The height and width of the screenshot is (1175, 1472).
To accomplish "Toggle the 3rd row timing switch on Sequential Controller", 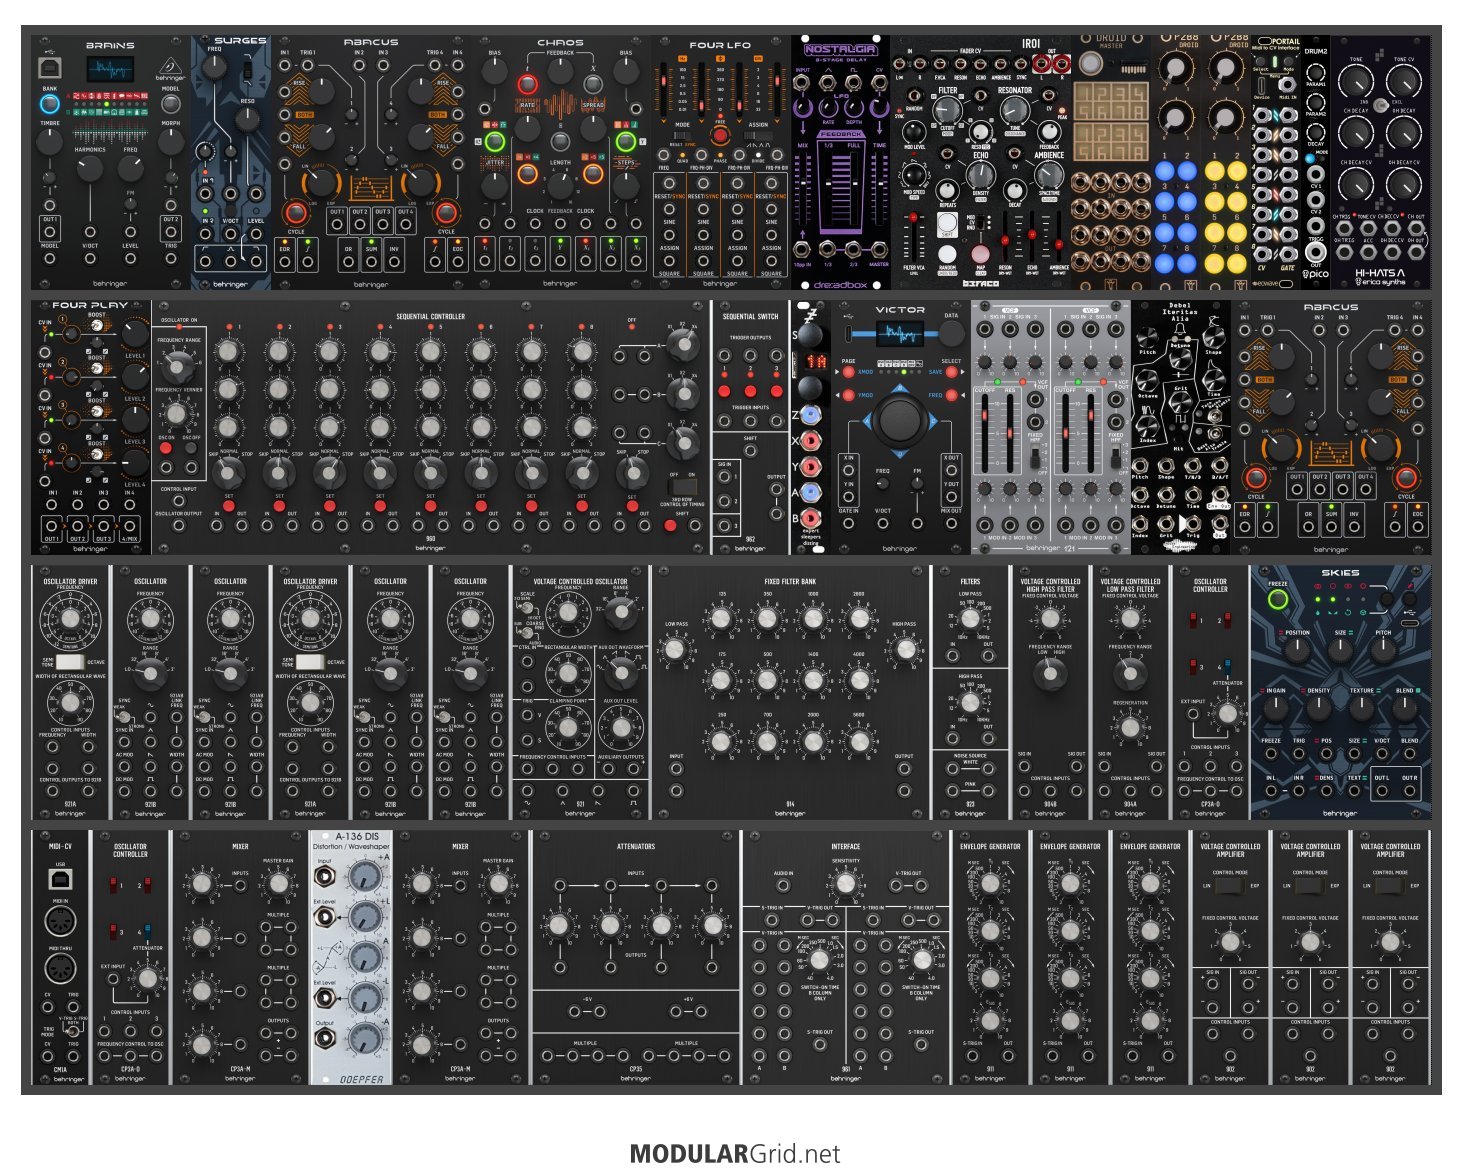I will coord(683,487).
